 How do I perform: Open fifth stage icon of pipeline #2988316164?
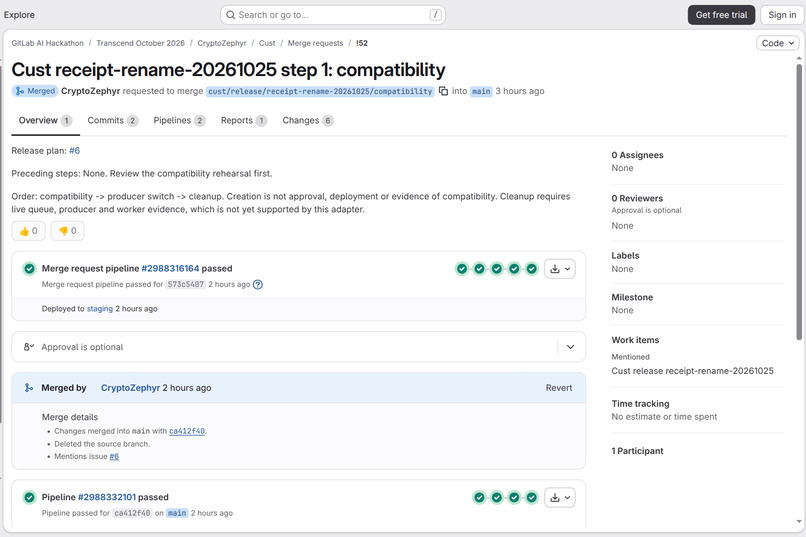pos(532,269)
